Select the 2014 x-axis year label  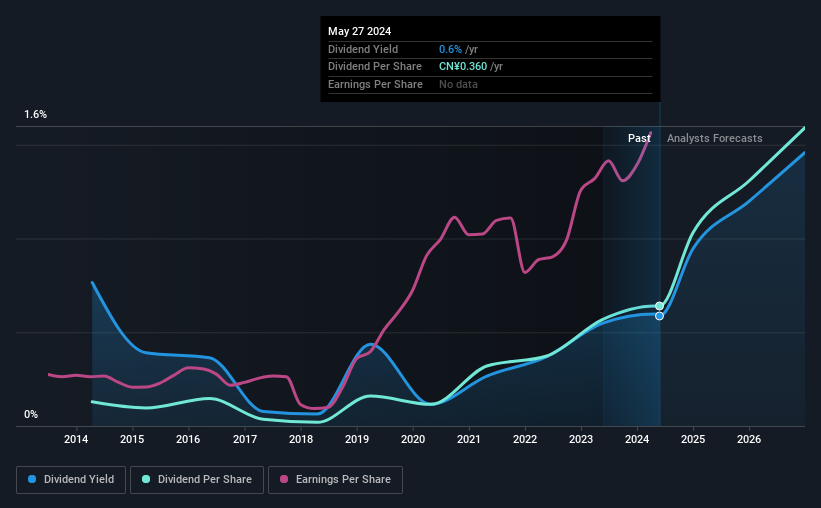pyautogui.click(x=77, y=439)
